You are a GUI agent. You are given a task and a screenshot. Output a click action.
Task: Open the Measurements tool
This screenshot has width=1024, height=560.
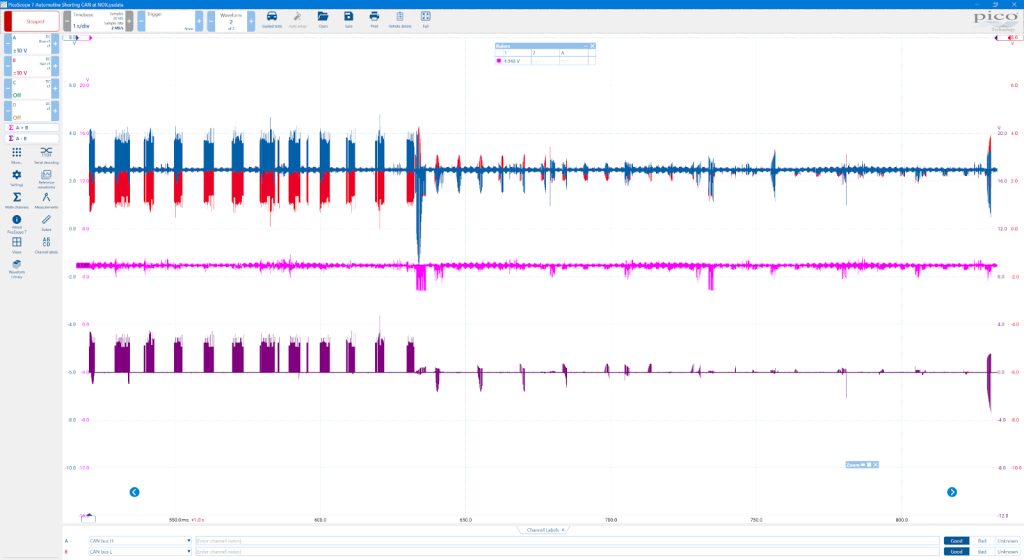click(46, 200)
